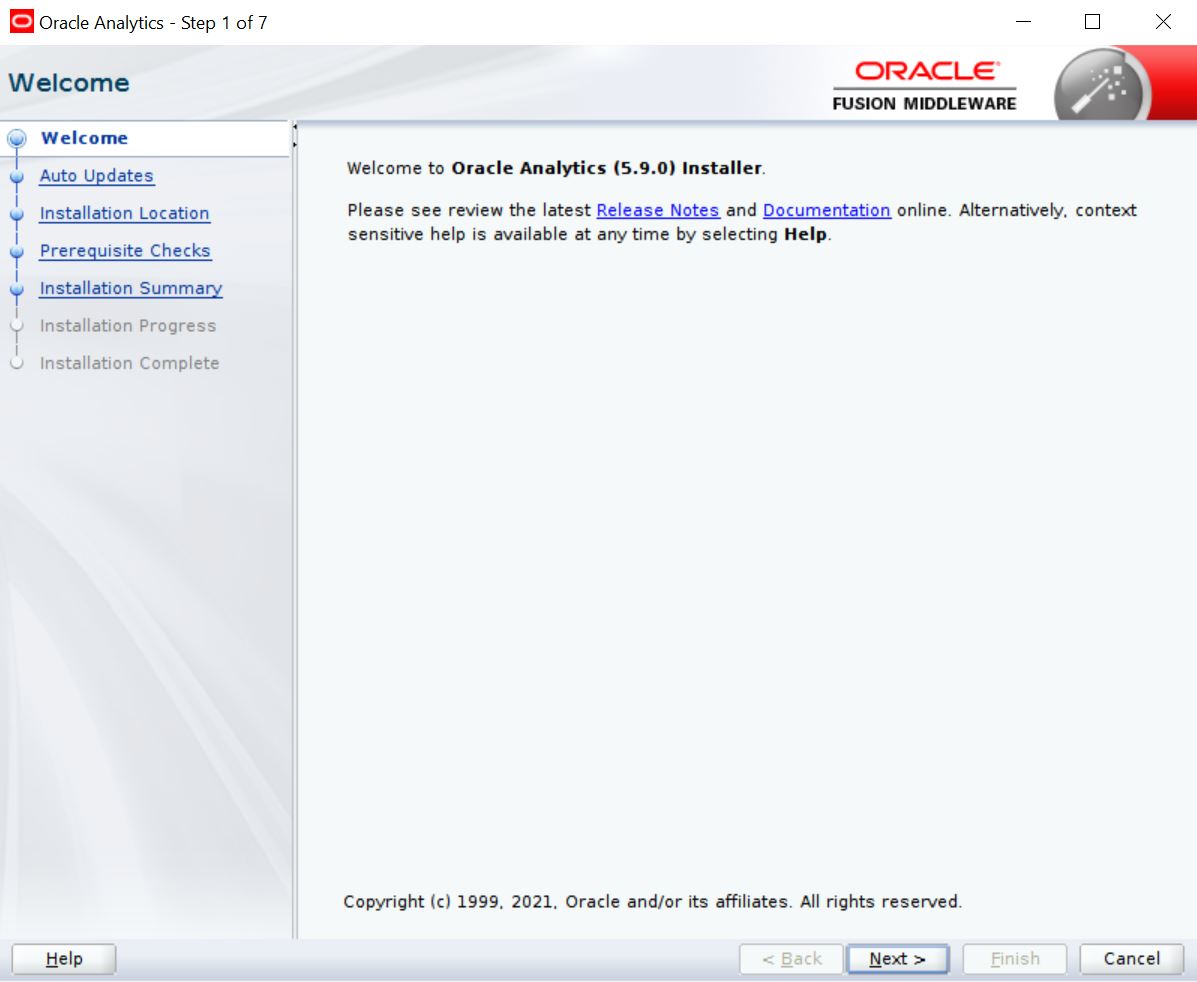
Task: Open installer Help
Action: click(x=64, y=958)
